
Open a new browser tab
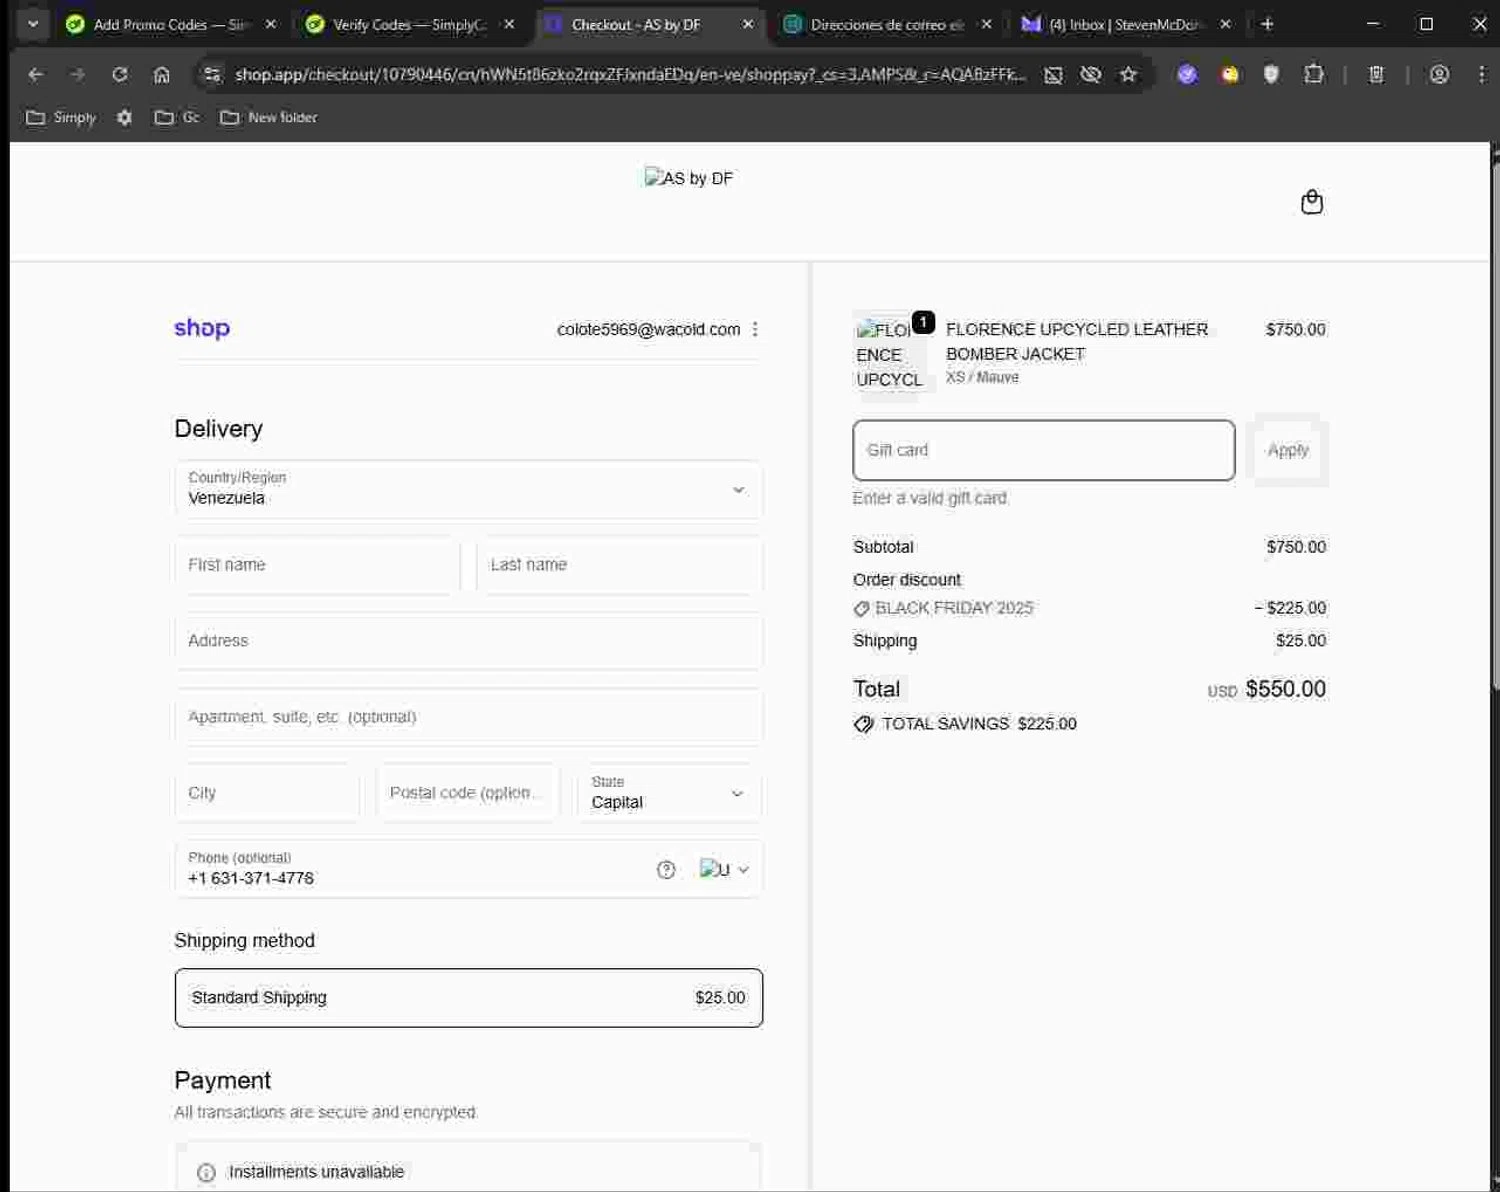pos(1267,24)
